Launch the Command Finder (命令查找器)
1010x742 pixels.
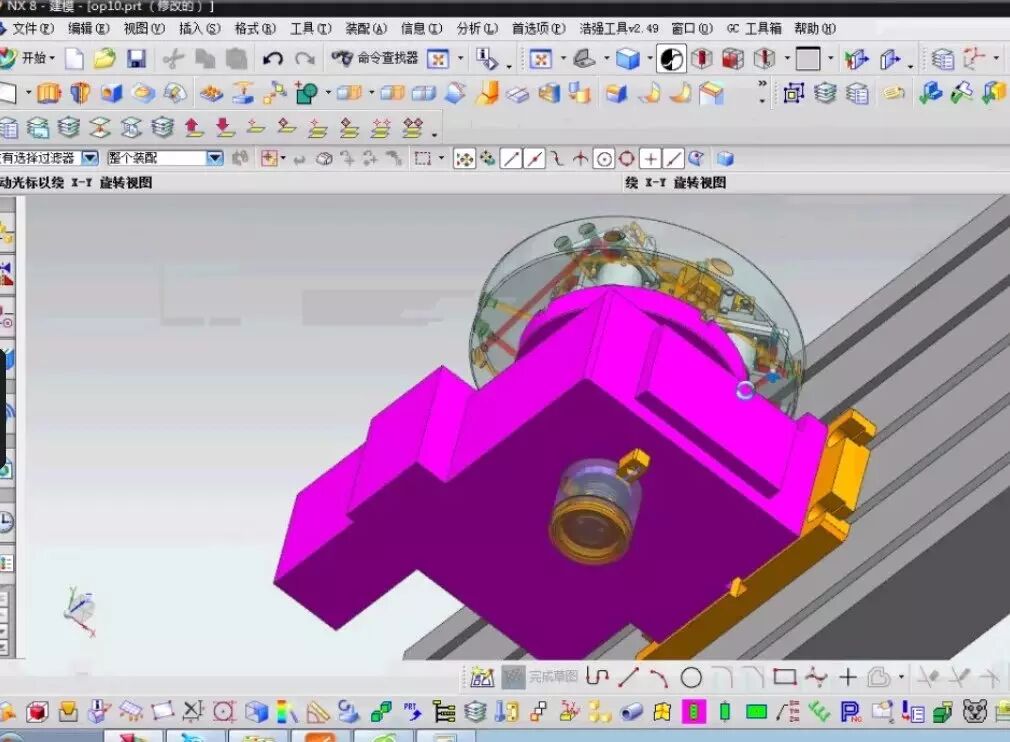tap(375, 59)
